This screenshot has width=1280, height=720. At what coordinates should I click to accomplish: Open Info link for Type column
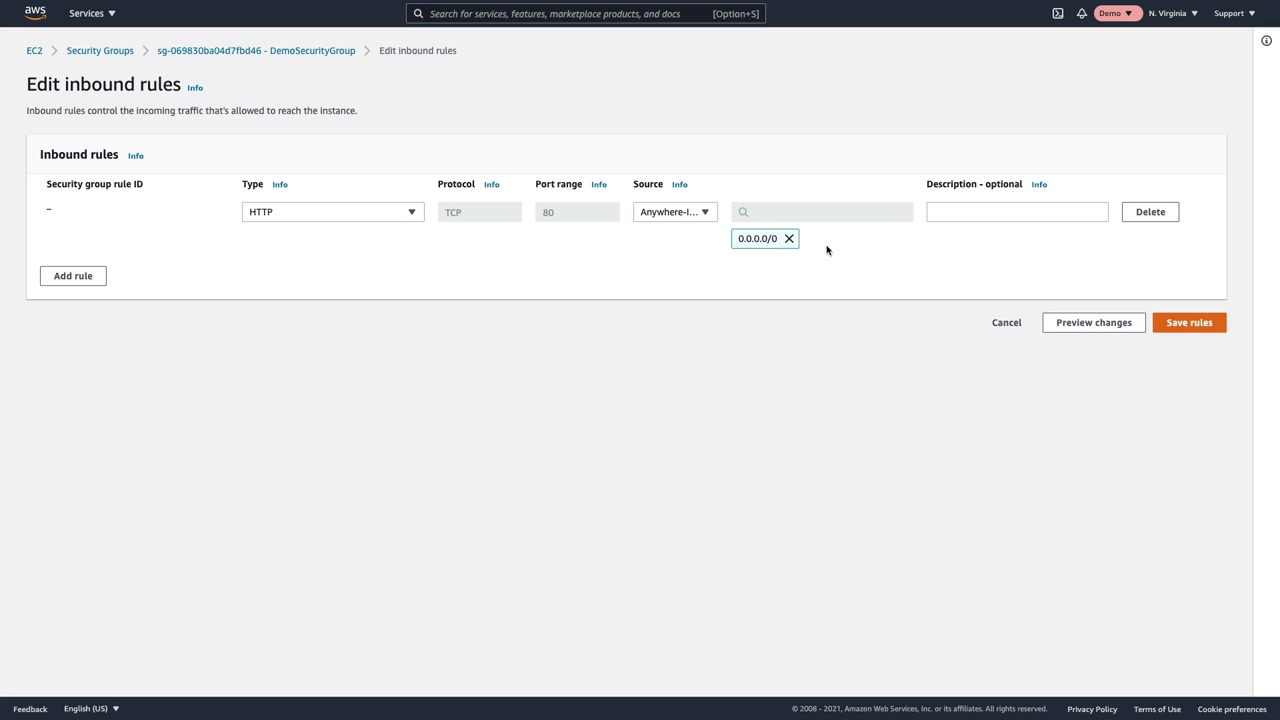pos(280,185)
